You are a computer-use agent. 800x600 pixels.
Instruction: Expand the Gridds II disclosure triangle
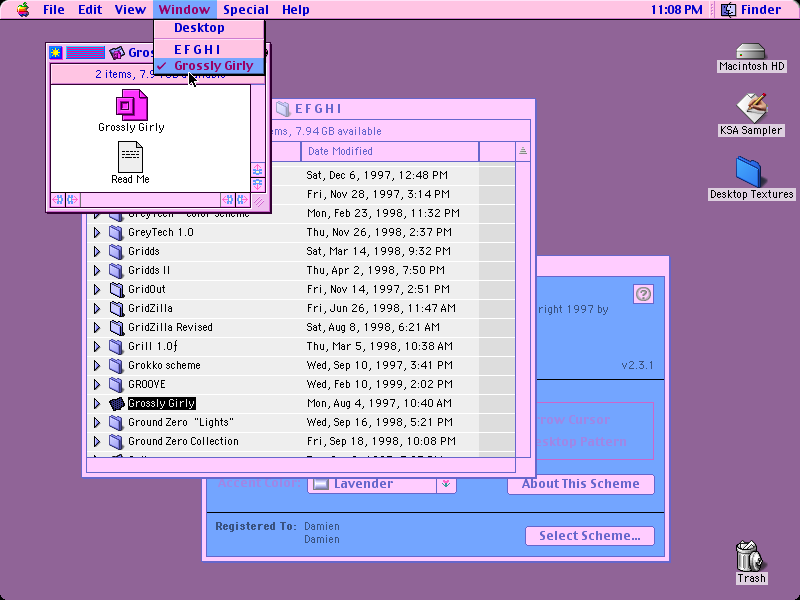point(97,270)
